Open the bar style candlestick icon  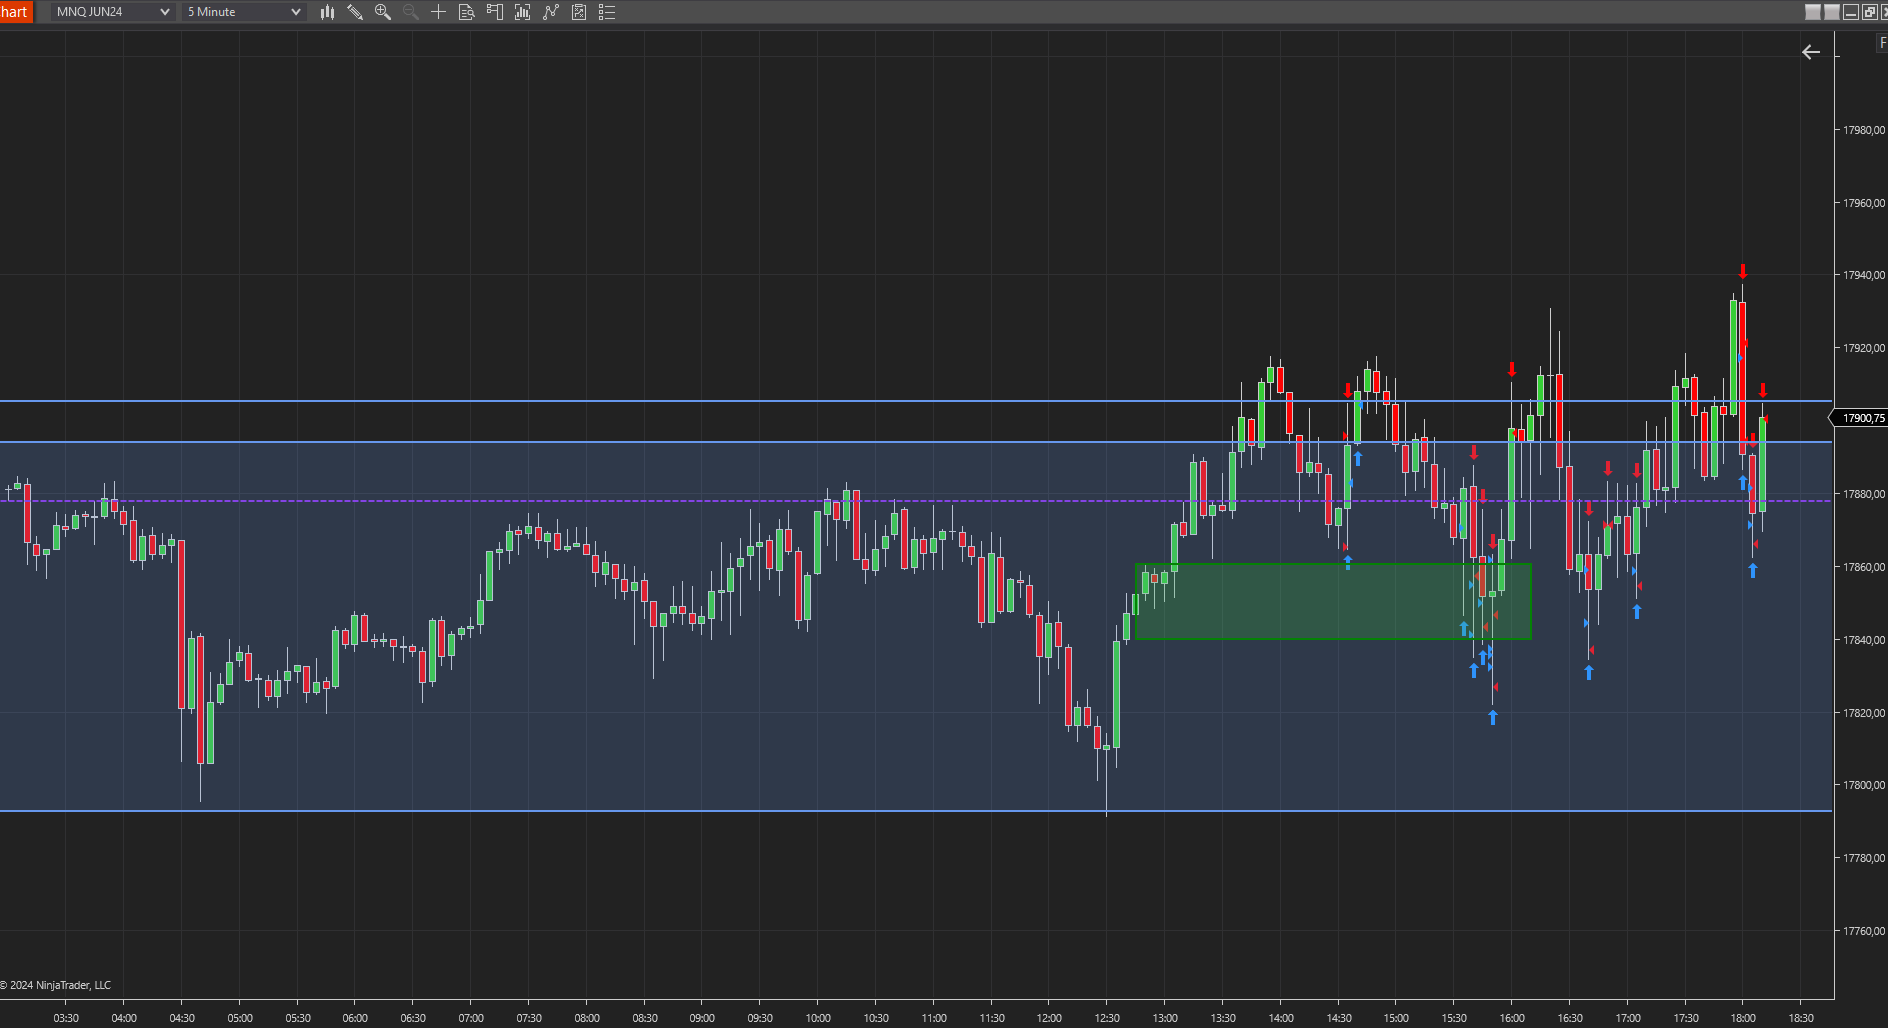coord(327,12)
